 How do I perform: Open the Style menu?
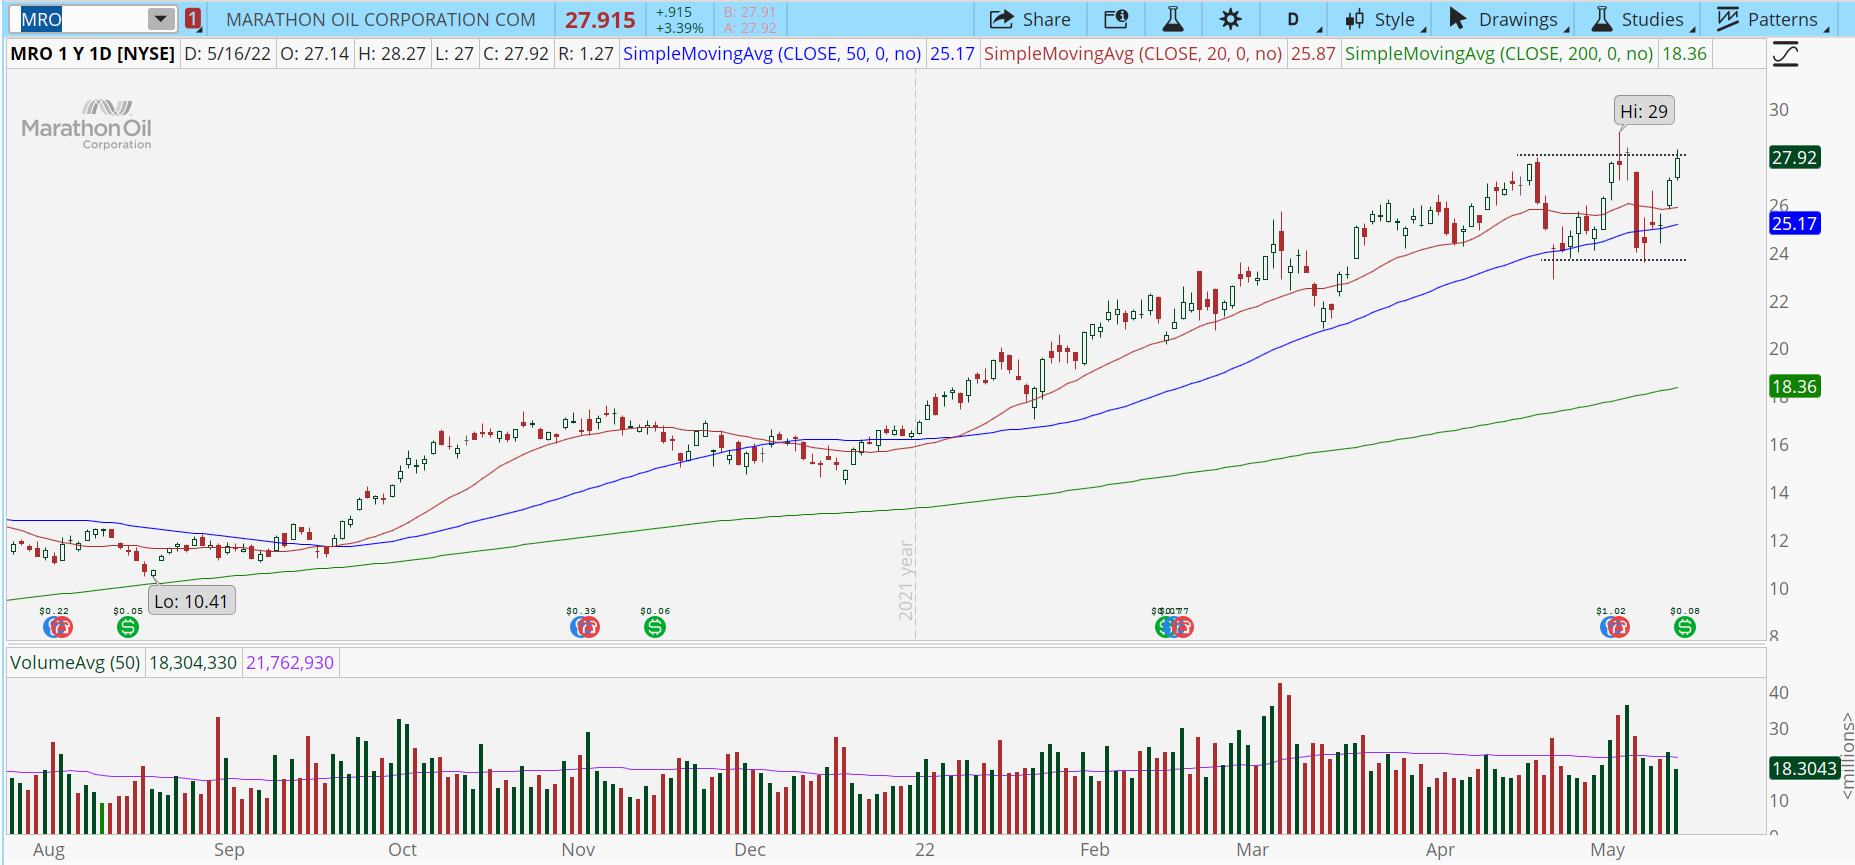1384,19
